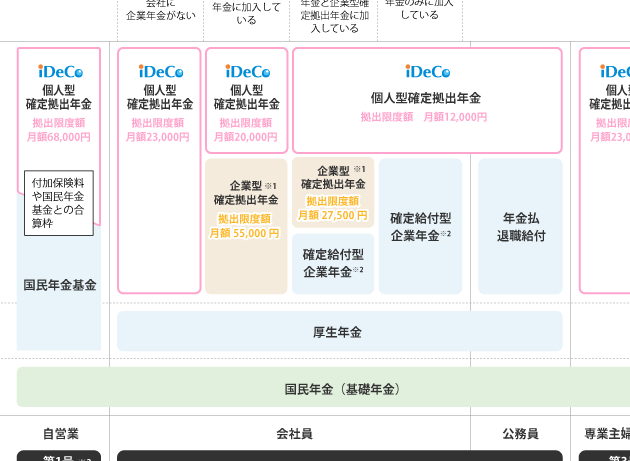Click the 年金払 退職給付 box

[x=520, y=226]
